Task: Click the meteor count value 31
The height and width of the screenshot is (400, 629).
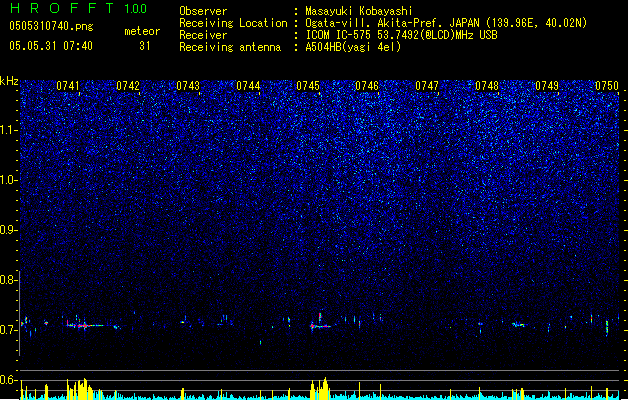Action: coord(145,46)
